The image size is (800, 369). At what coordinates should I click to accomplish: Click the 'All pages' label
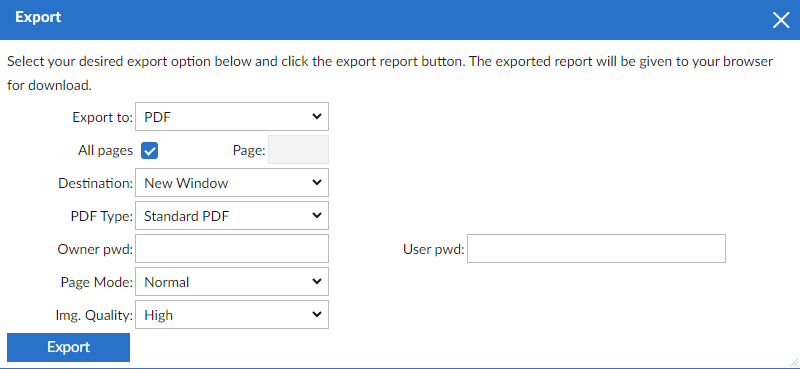(x=105, y=151)
